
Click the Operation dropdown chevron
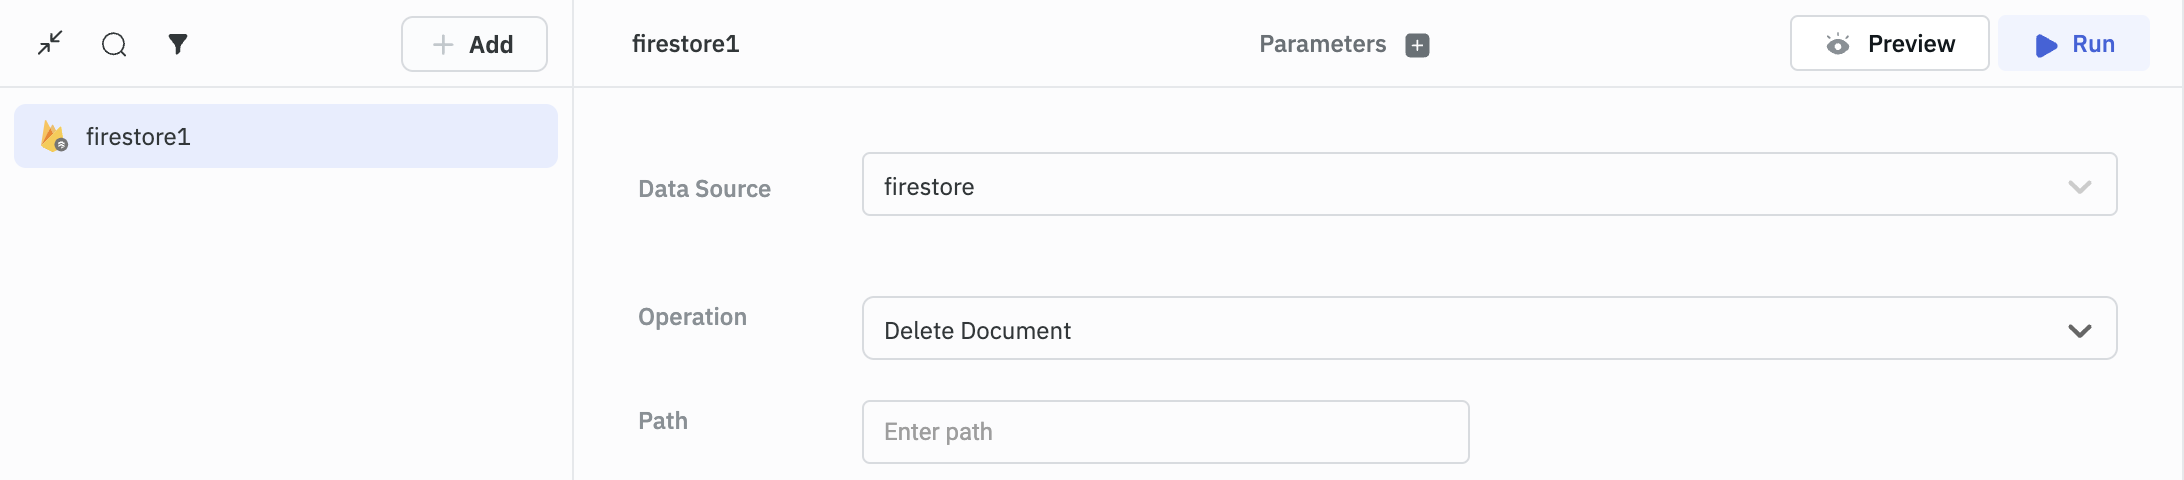click(2080, 331)
